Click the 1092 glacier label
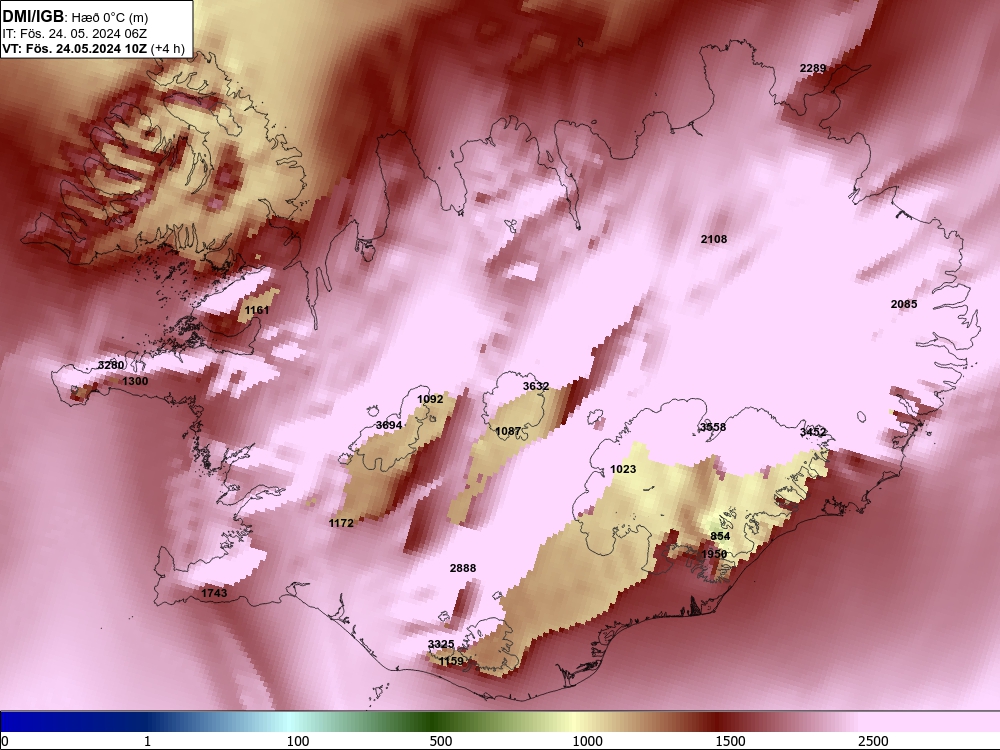This screenshot has width=1000, height=750. 430,399
